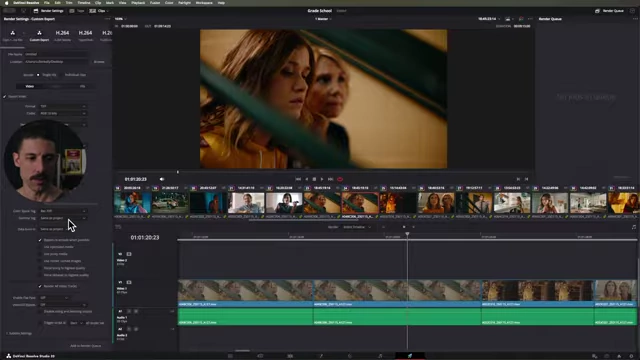The width and height of the screenshot is (640, 360).
Task: Toggle Force debayer to highest quality checkbox
Action: pos(40,275)
